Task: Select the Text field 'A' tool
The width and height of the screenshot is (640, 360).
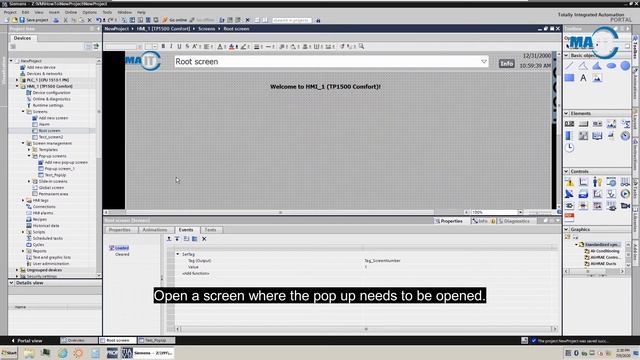Action: click(x=583, y=78)
